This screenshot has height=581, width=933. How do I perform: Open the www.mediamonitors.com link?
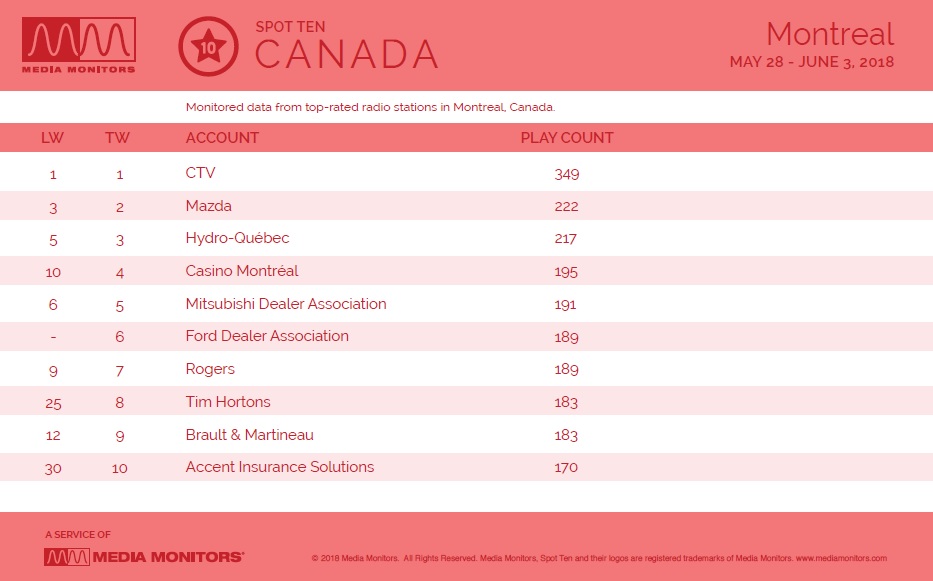[x=841, y=558]
